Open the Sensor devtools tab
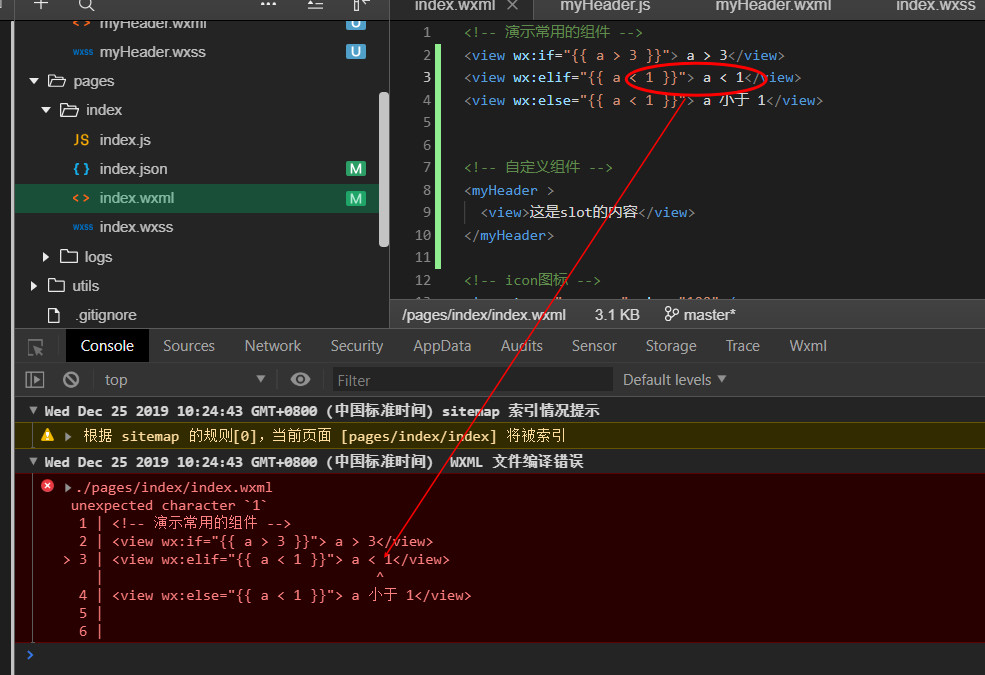 pos(594,346)
